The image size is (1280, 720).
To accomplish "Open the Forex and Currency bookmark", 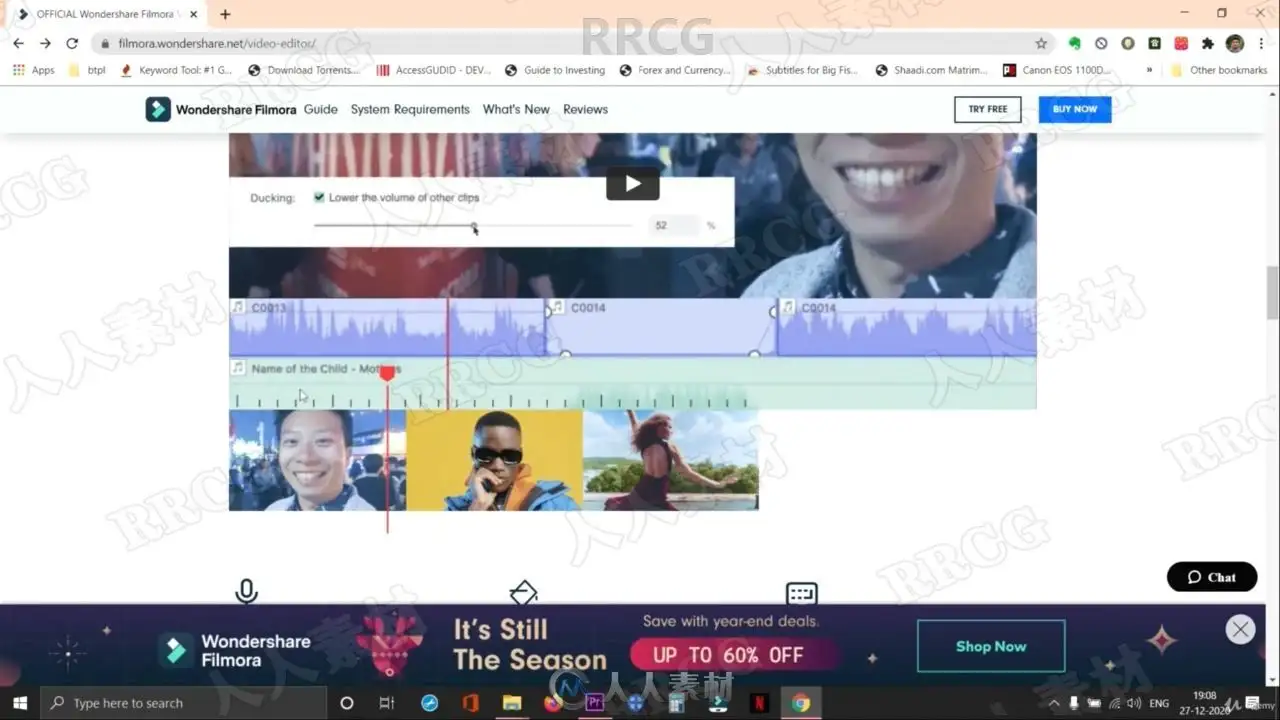I will point(675,70).
